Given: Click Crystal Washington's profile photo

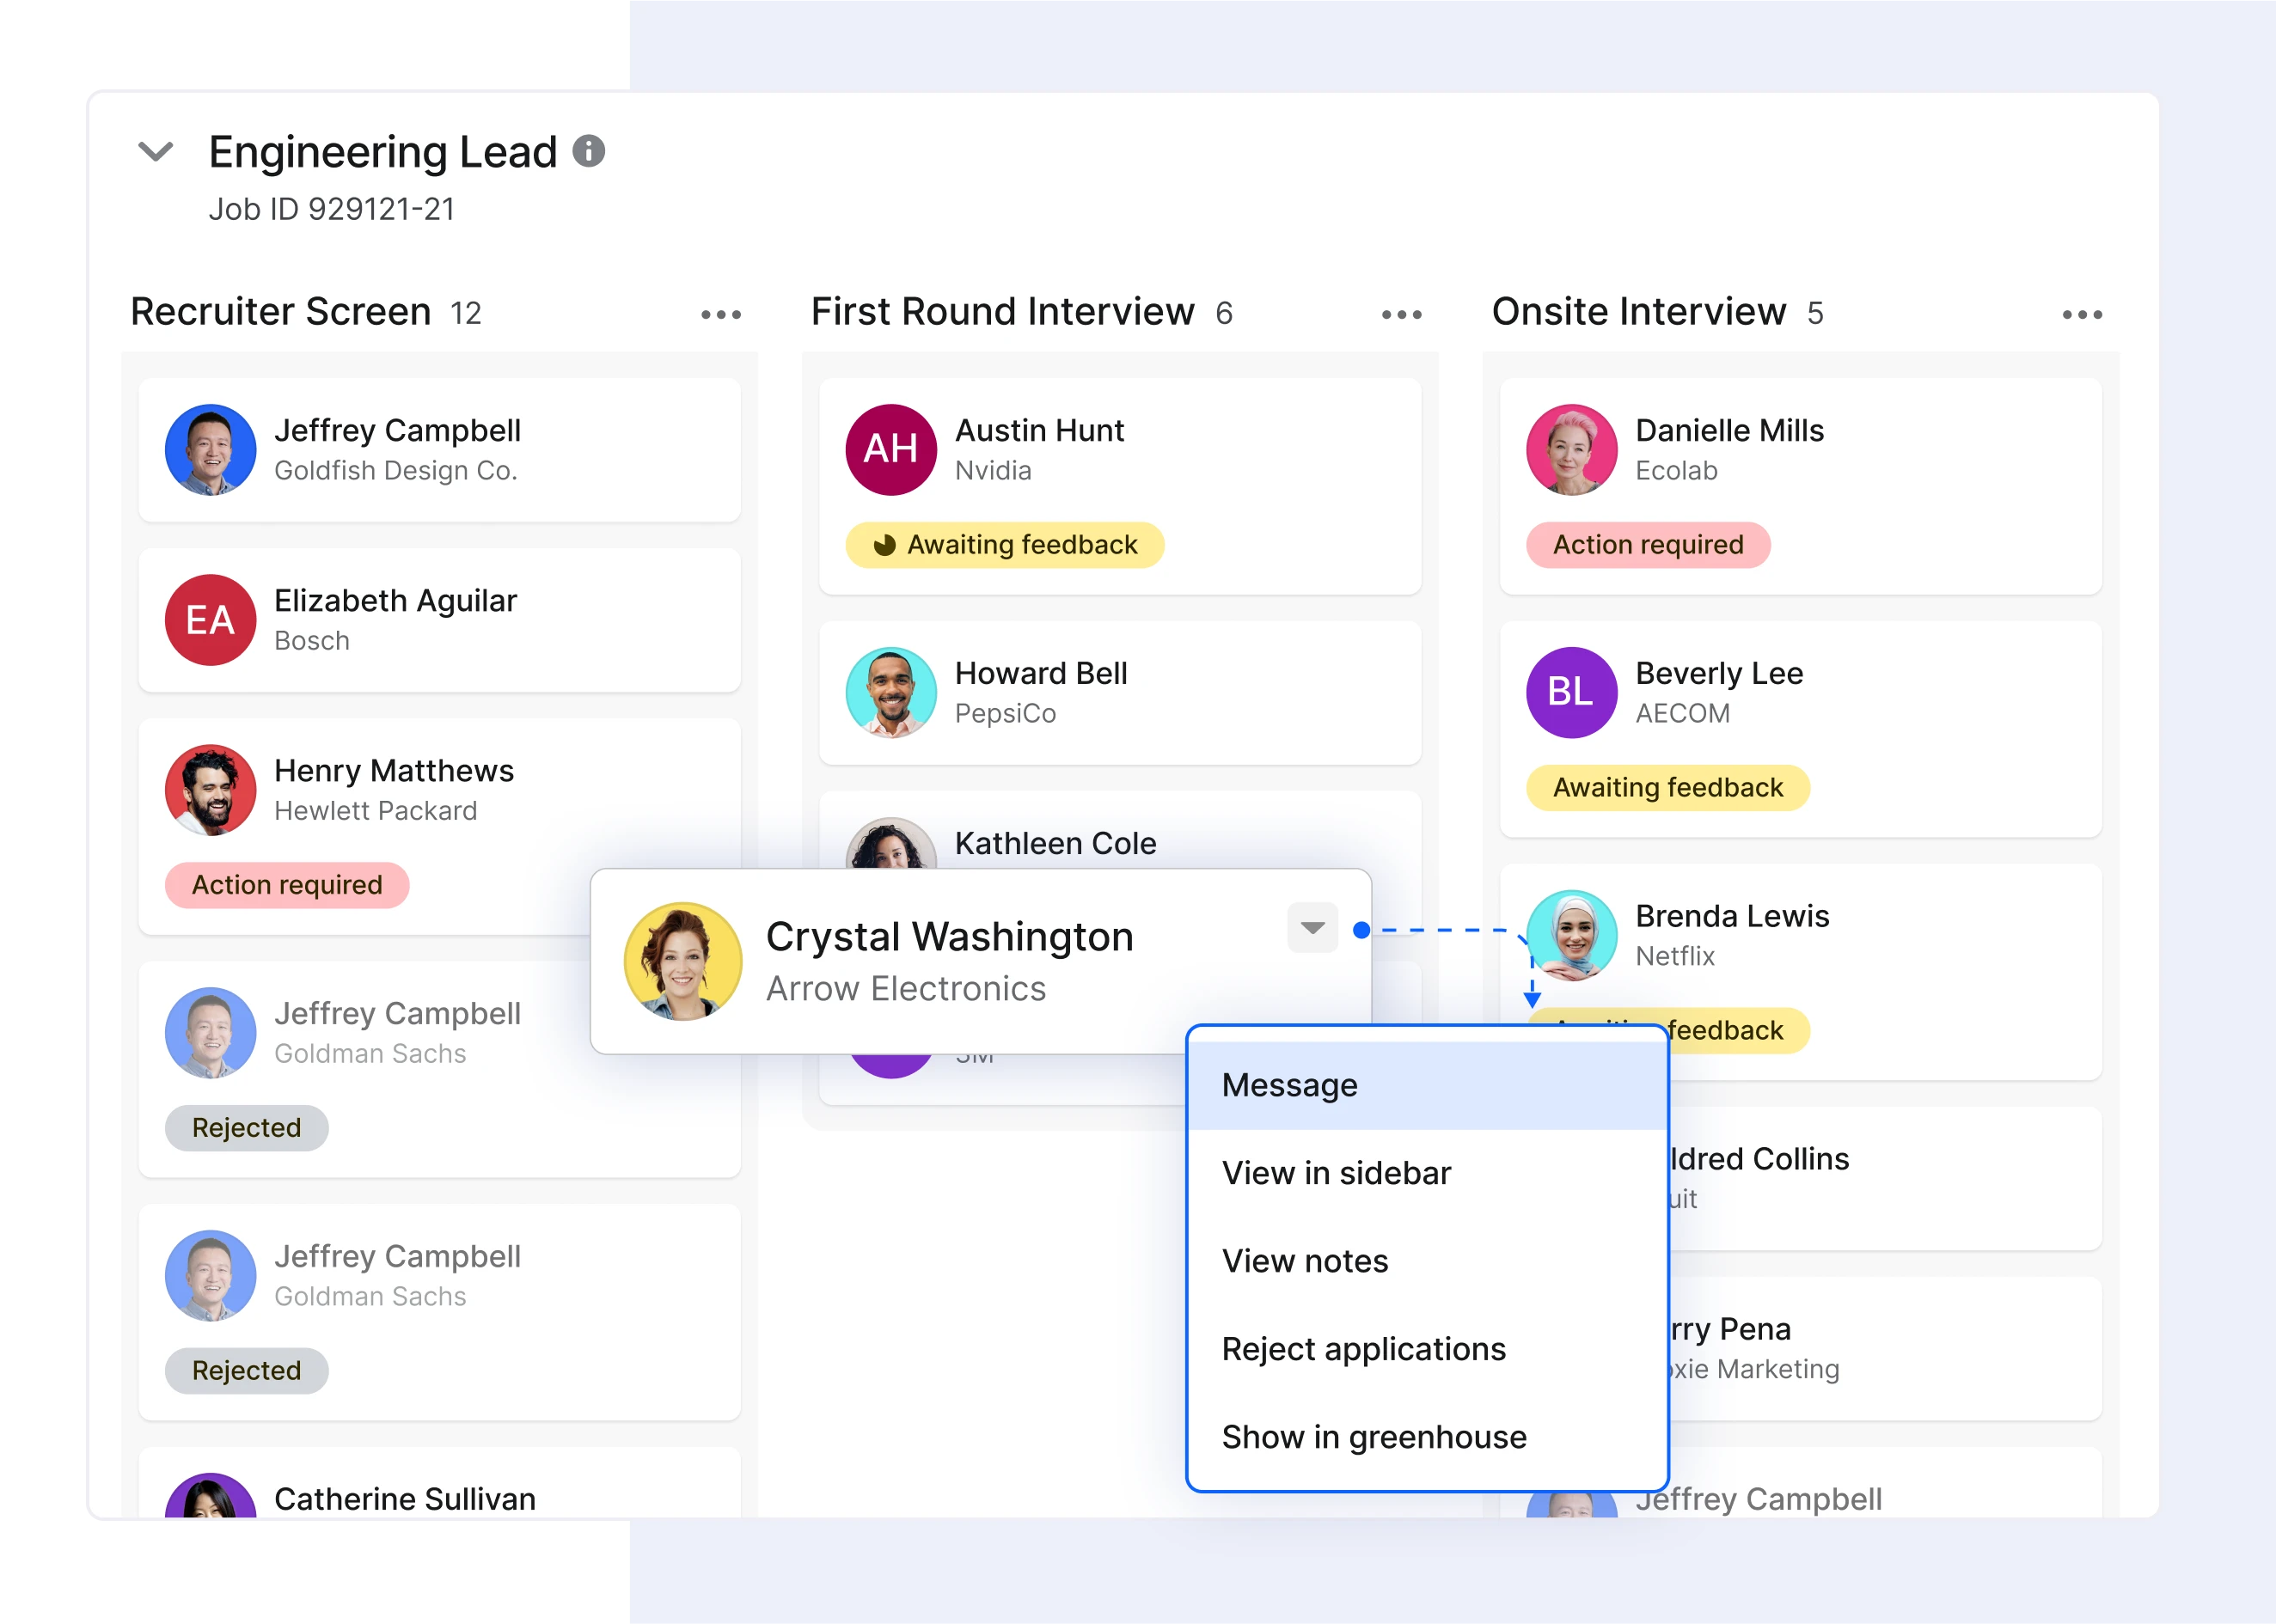Looking at the screenshot, I should tap(683, 961).
